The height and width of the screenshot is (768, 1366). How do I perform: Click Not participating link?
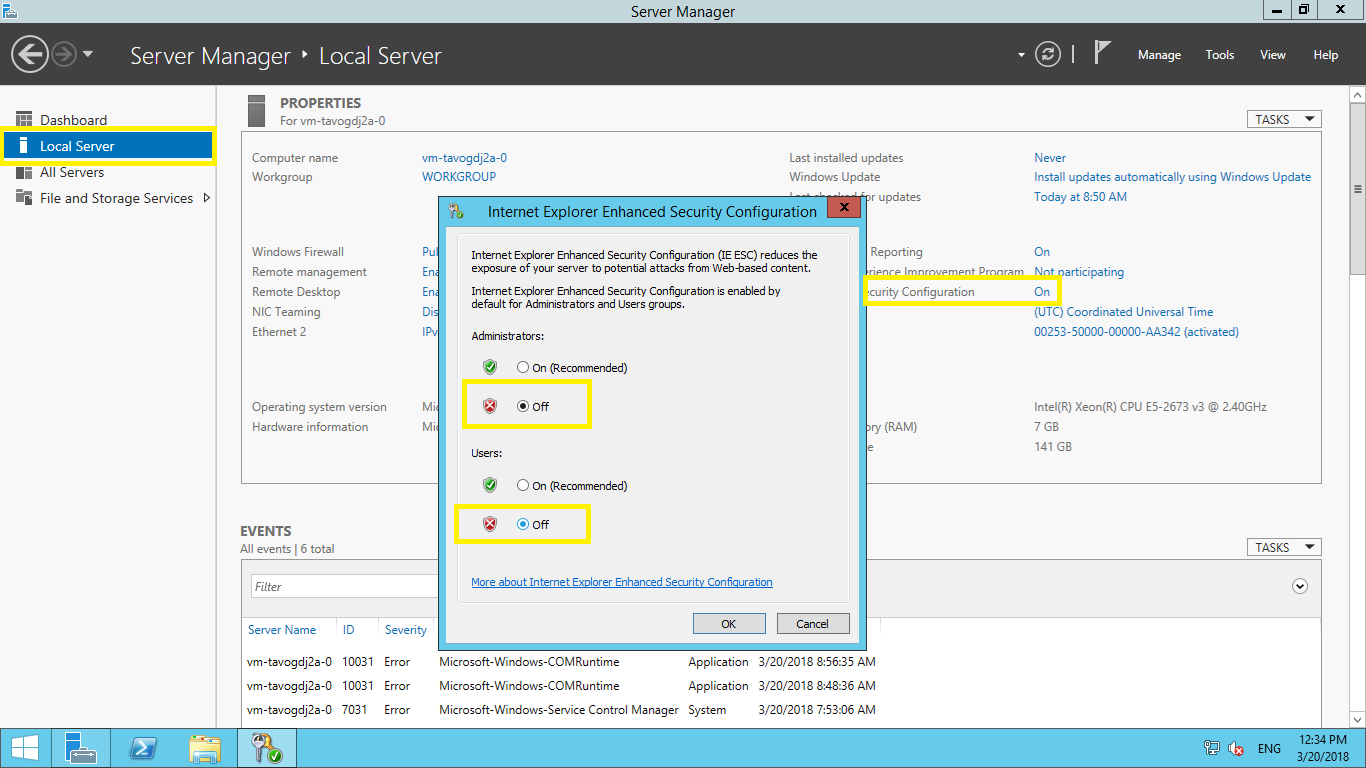click(x=1079, y=272)
